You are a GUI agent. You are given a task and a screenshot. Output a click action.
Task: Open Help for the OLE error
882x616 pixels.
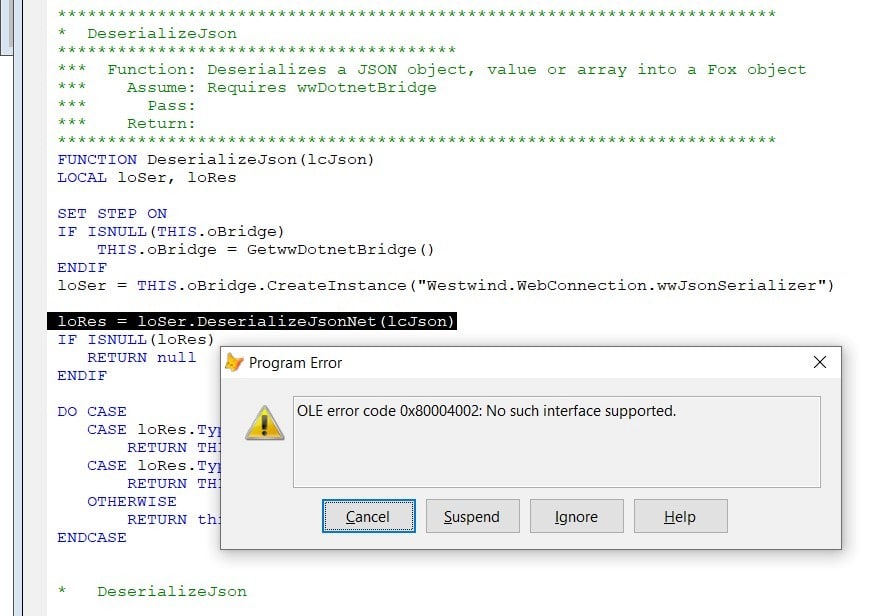[680, 516]
